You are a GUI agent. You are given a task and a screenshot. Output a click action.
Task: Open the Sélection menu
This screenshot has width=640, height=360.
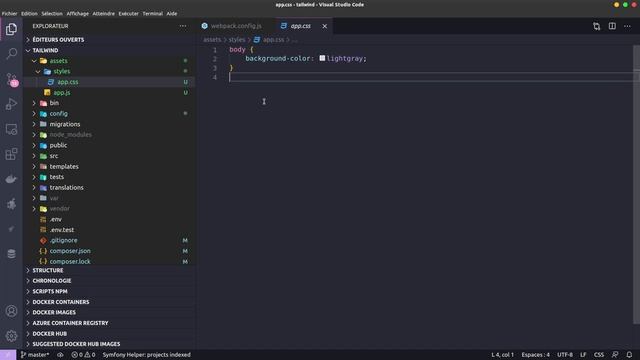point(52,13)
